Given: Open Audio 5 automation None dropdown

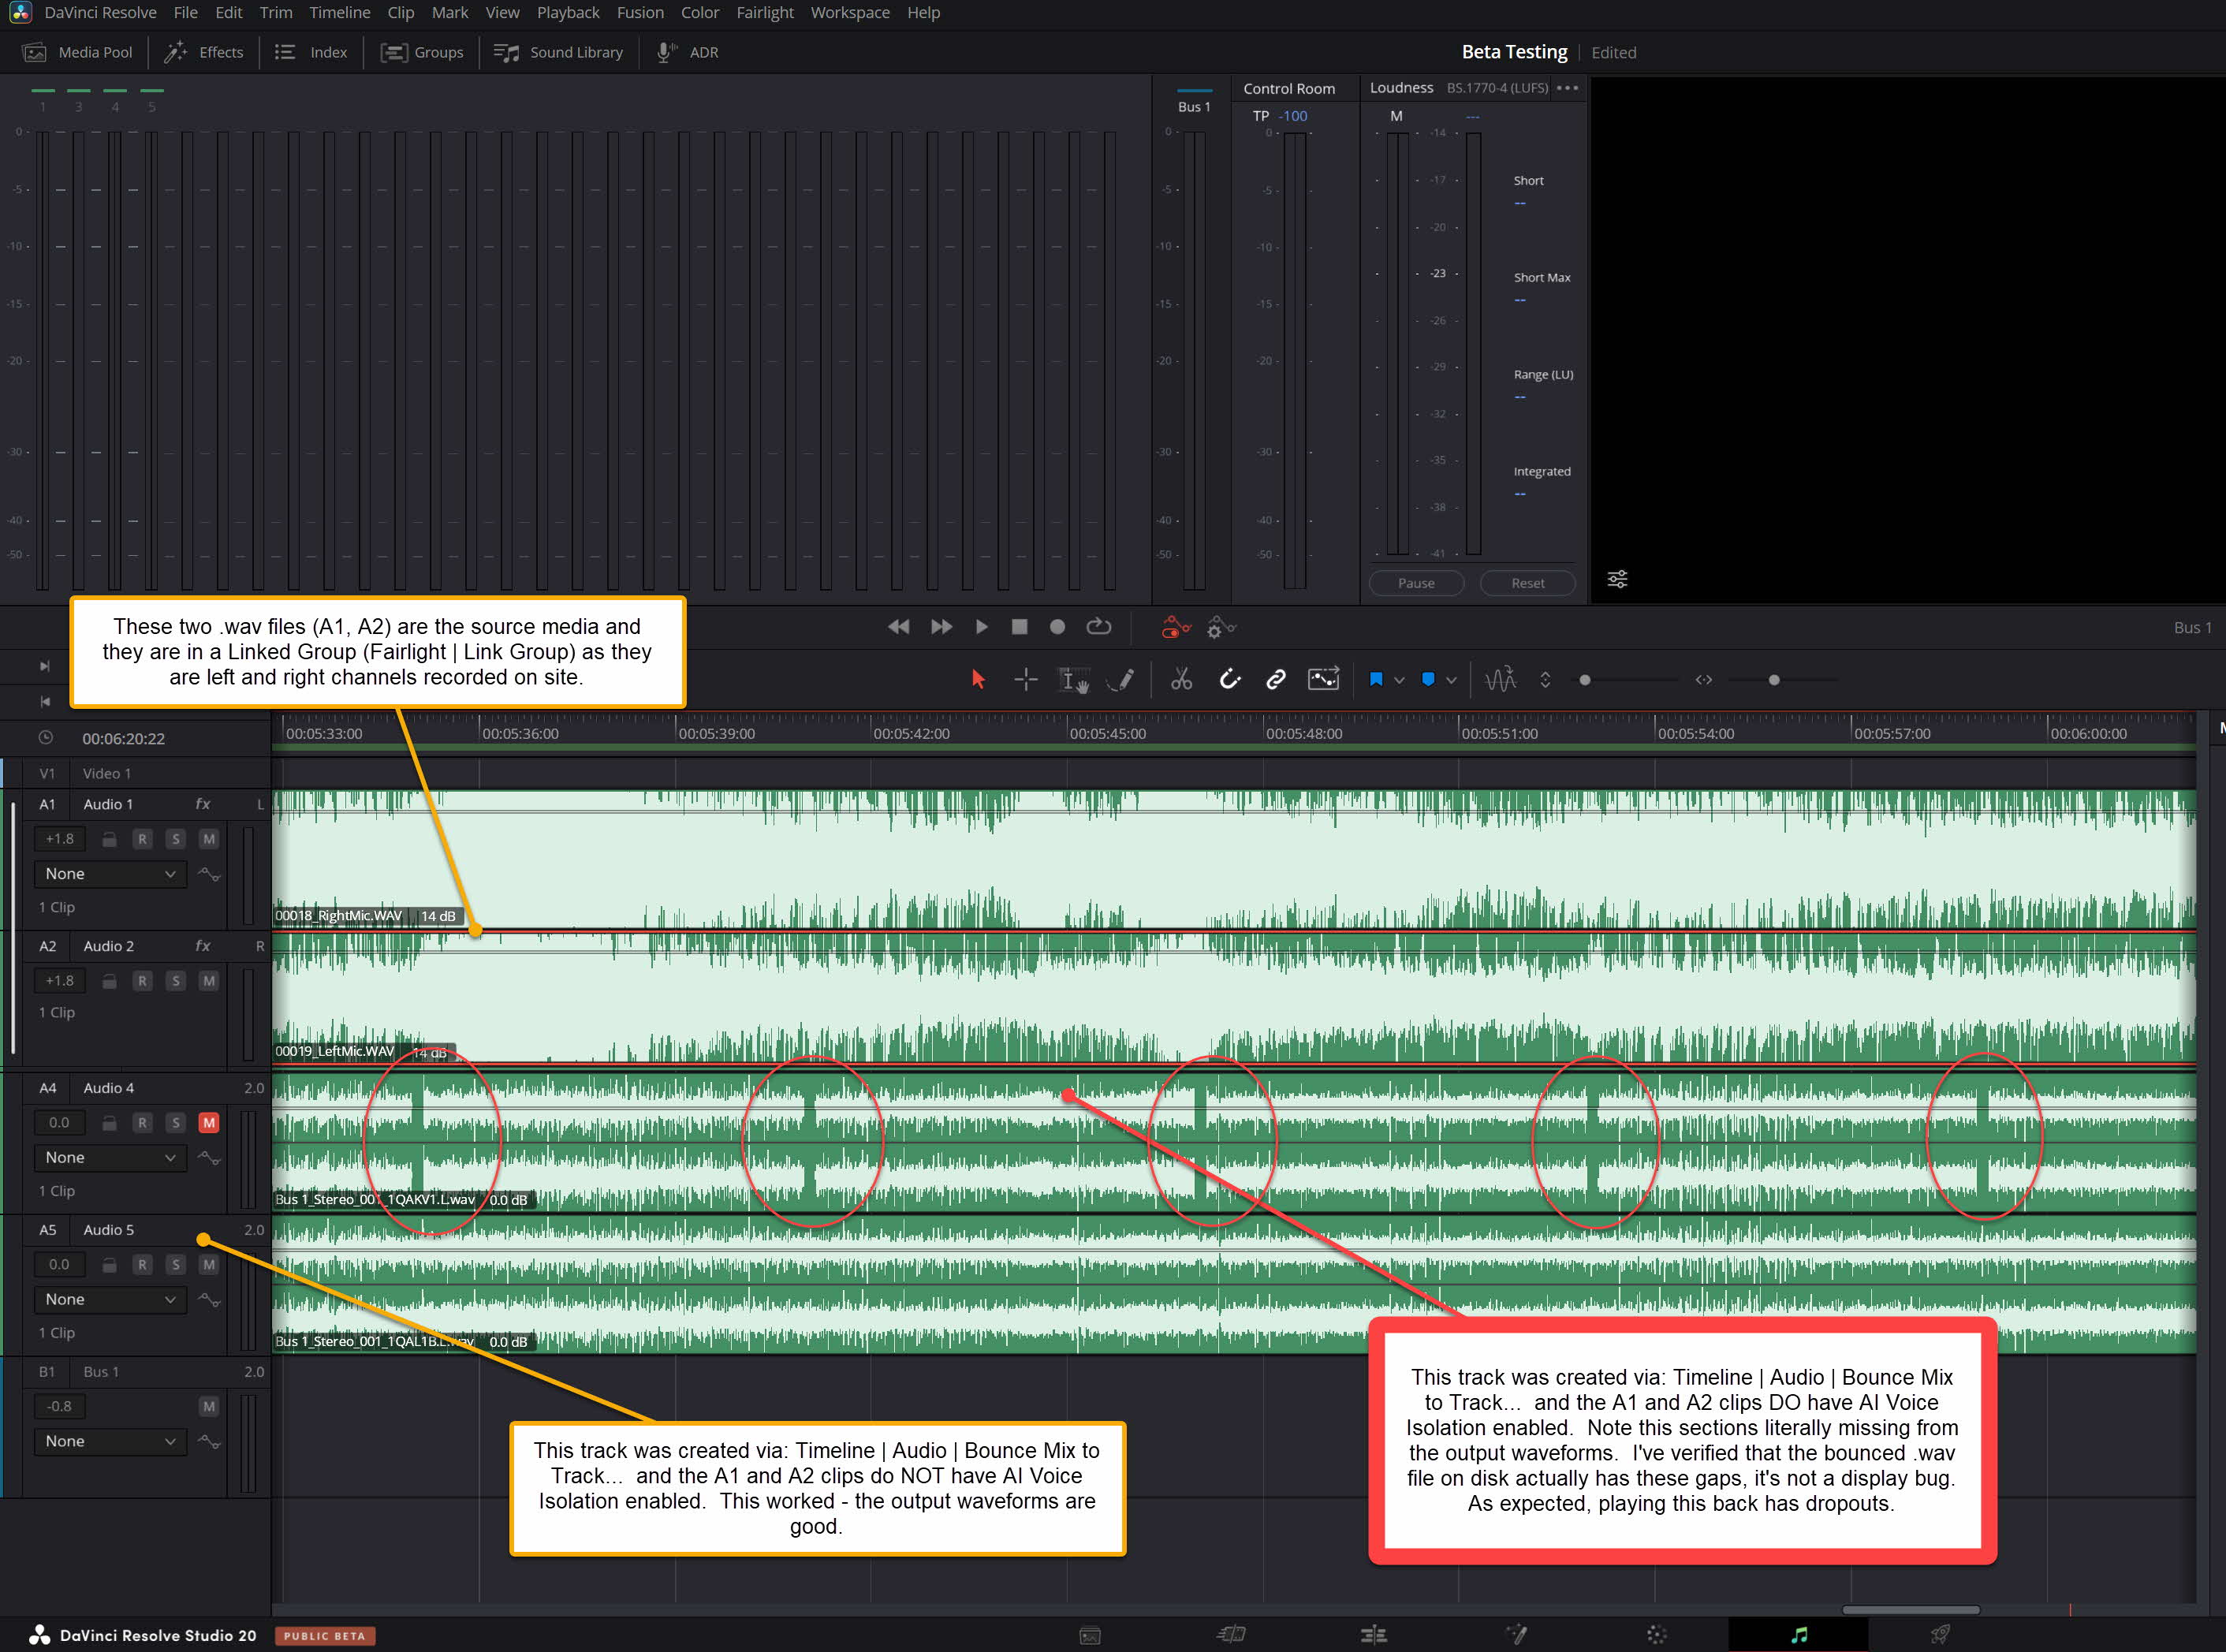Looking at the screenshot, I should pyautogui.click(x=110, y=1299).
